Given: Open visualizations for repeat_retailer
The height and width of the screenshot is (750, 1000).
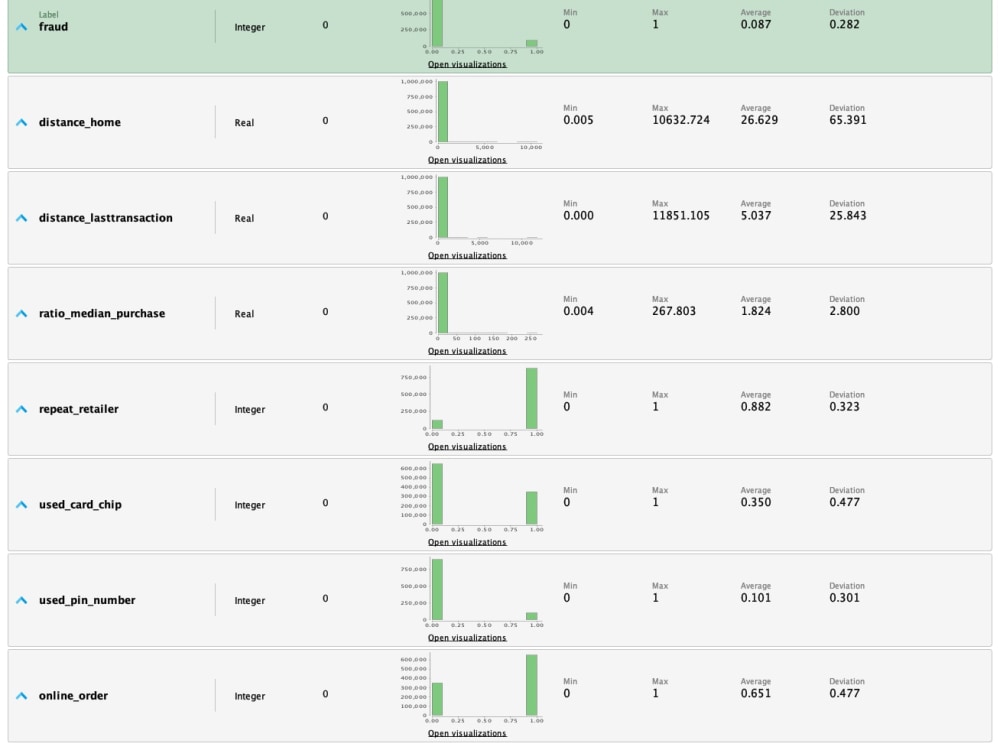Looking at the screenshot, I should (x=466, y=446).
